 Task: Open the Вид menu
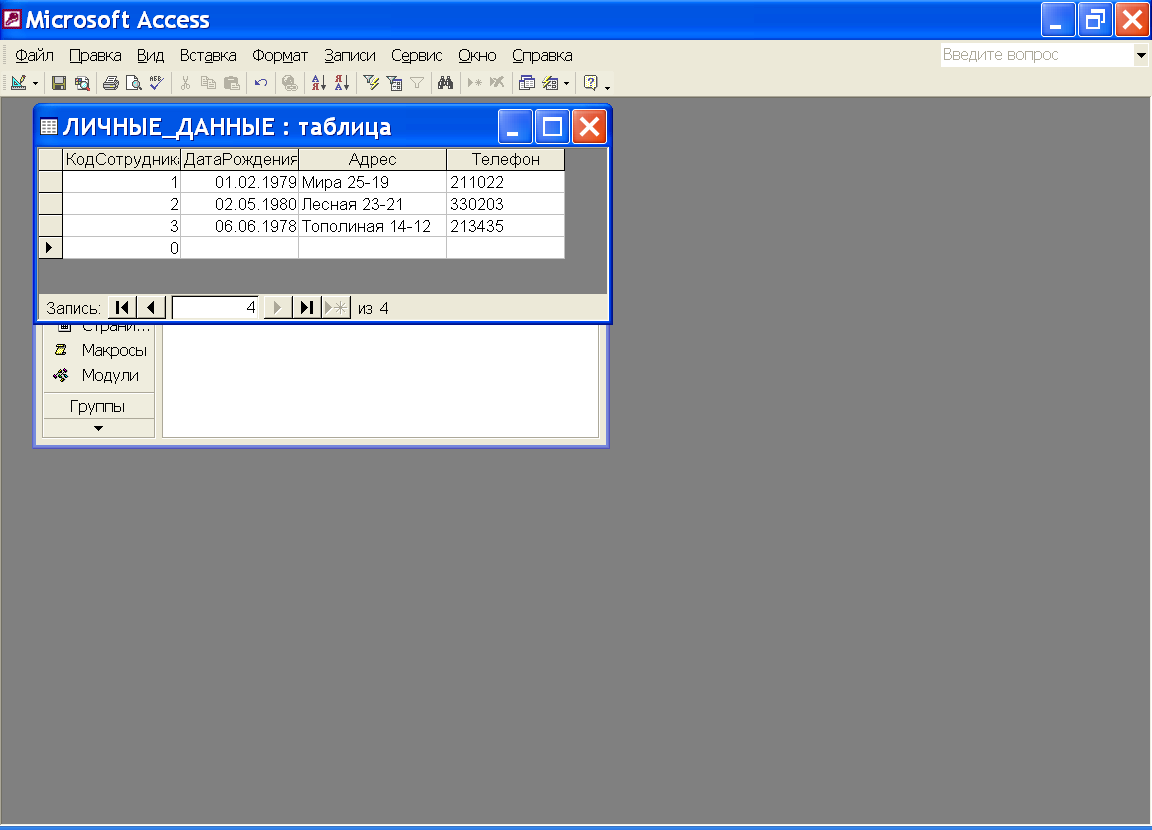pos(151,56)
